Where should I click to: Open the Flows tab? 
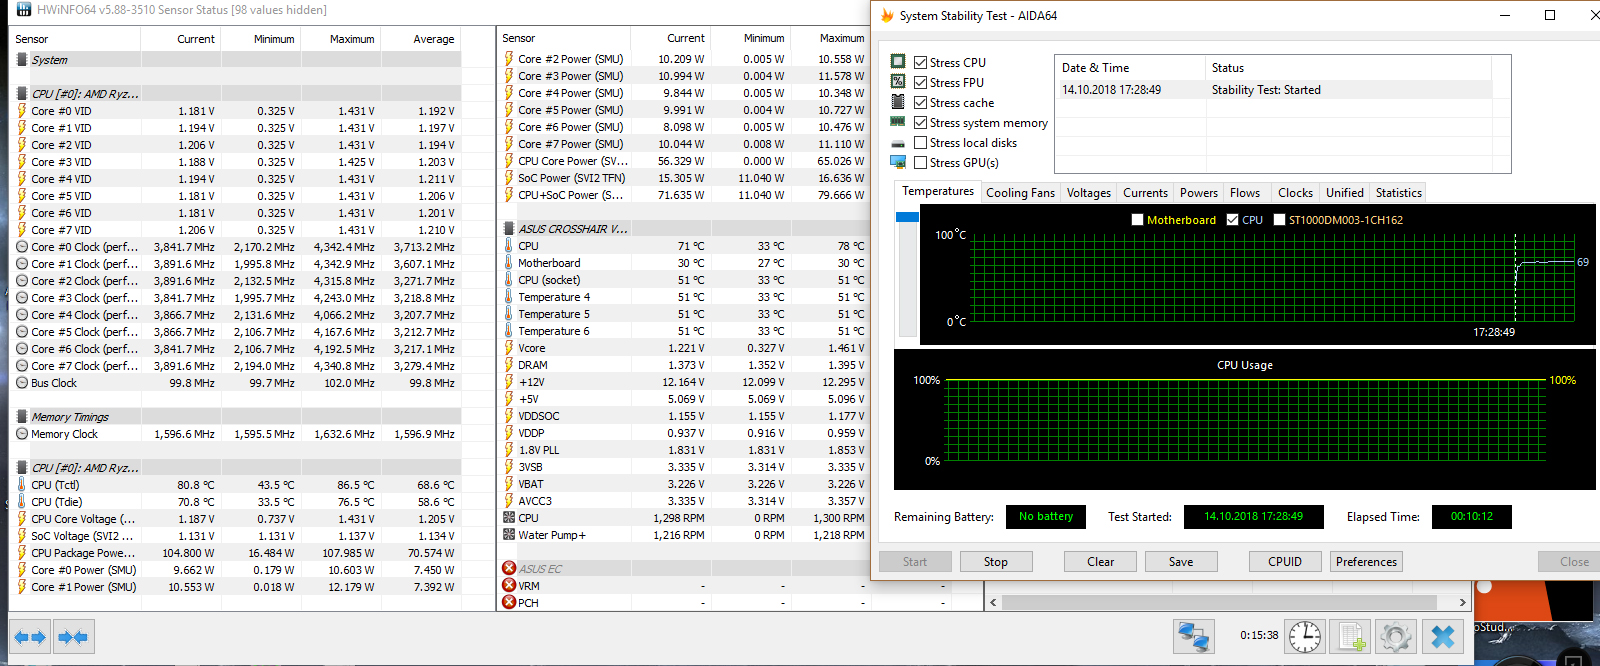coord(1244,193)
